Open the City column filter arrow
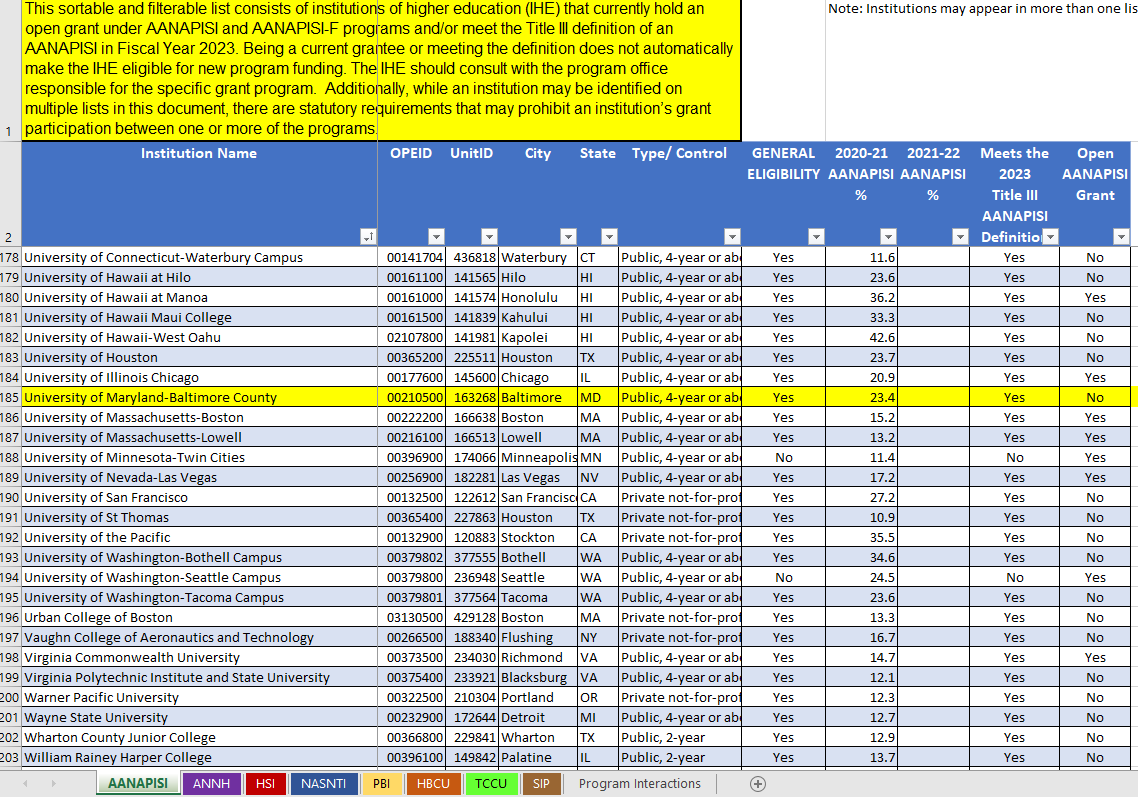 [x=568, y=237]
